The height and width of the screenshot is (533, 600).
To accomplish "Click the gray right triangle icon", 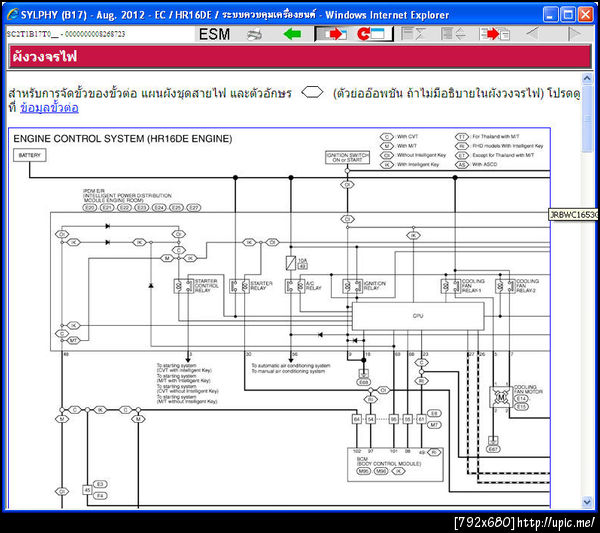I will pos(574,34).
